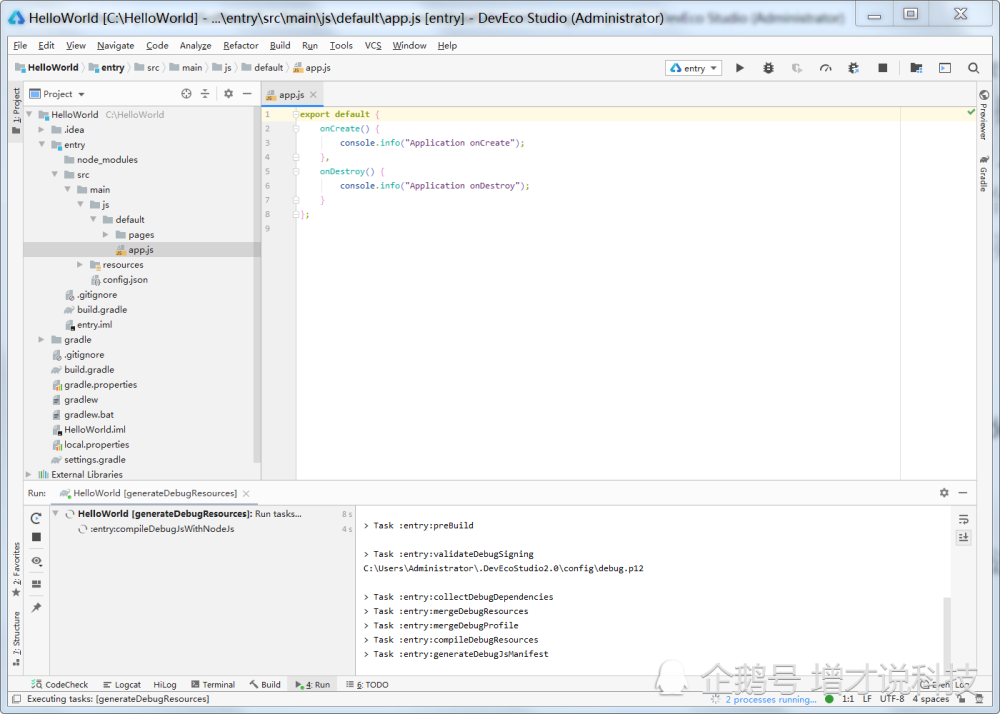Screen dimensions: 1000x714
Task: Click the Collapse All icon in Project panel
Action: click(x=205, y=94)
